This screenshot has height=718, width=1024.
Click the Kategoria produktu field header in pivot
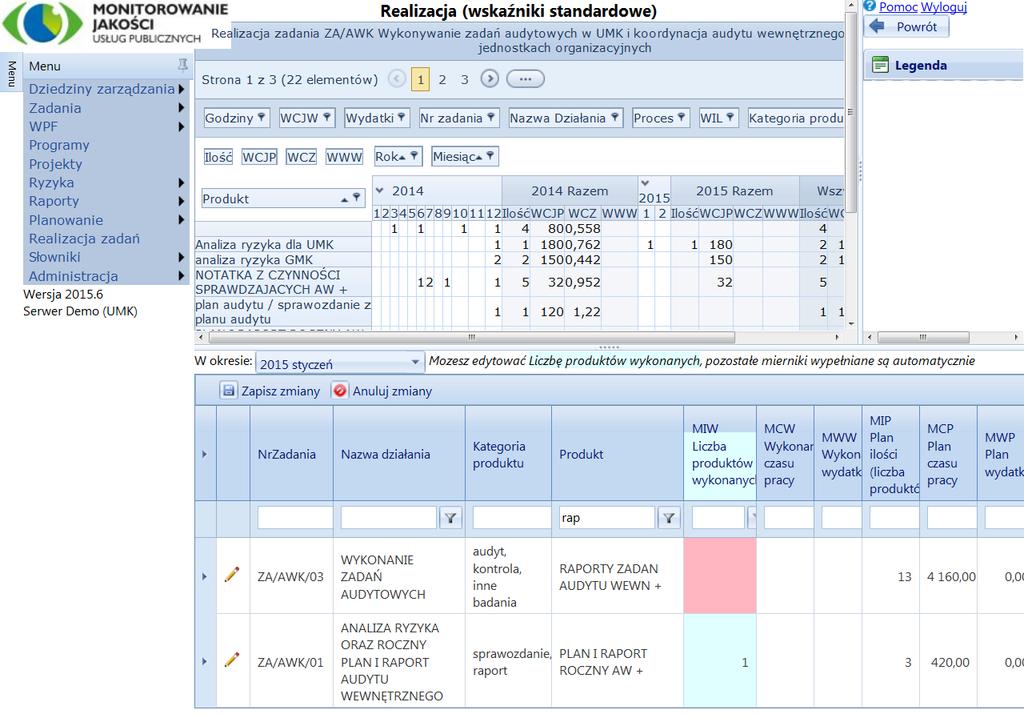tap(796, 118)
